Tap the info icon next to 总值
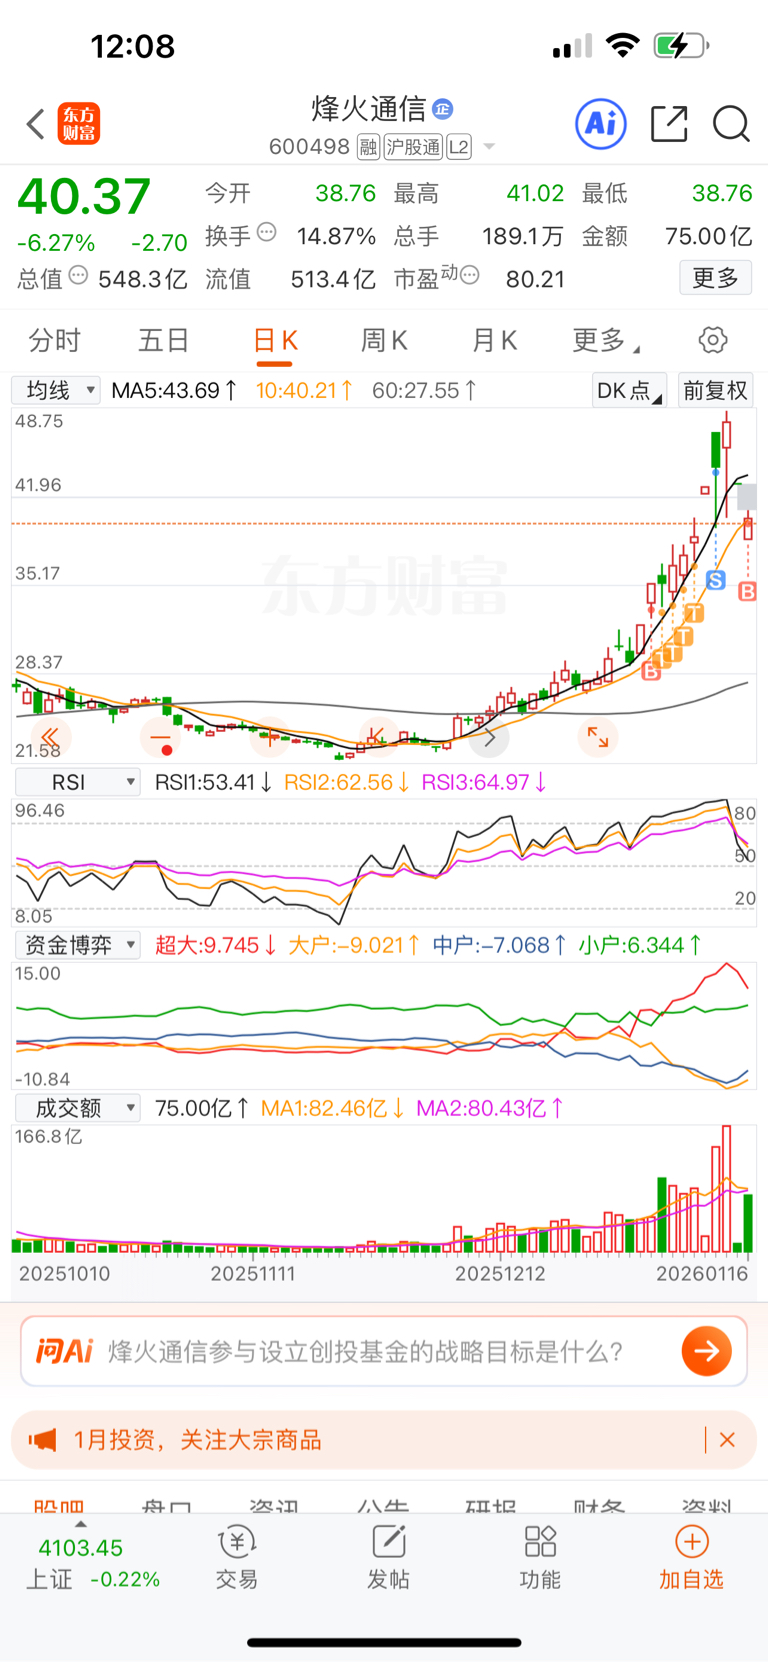Image resolution: width=768 pixels, height=1662 pixels. [x=78, y=276]
